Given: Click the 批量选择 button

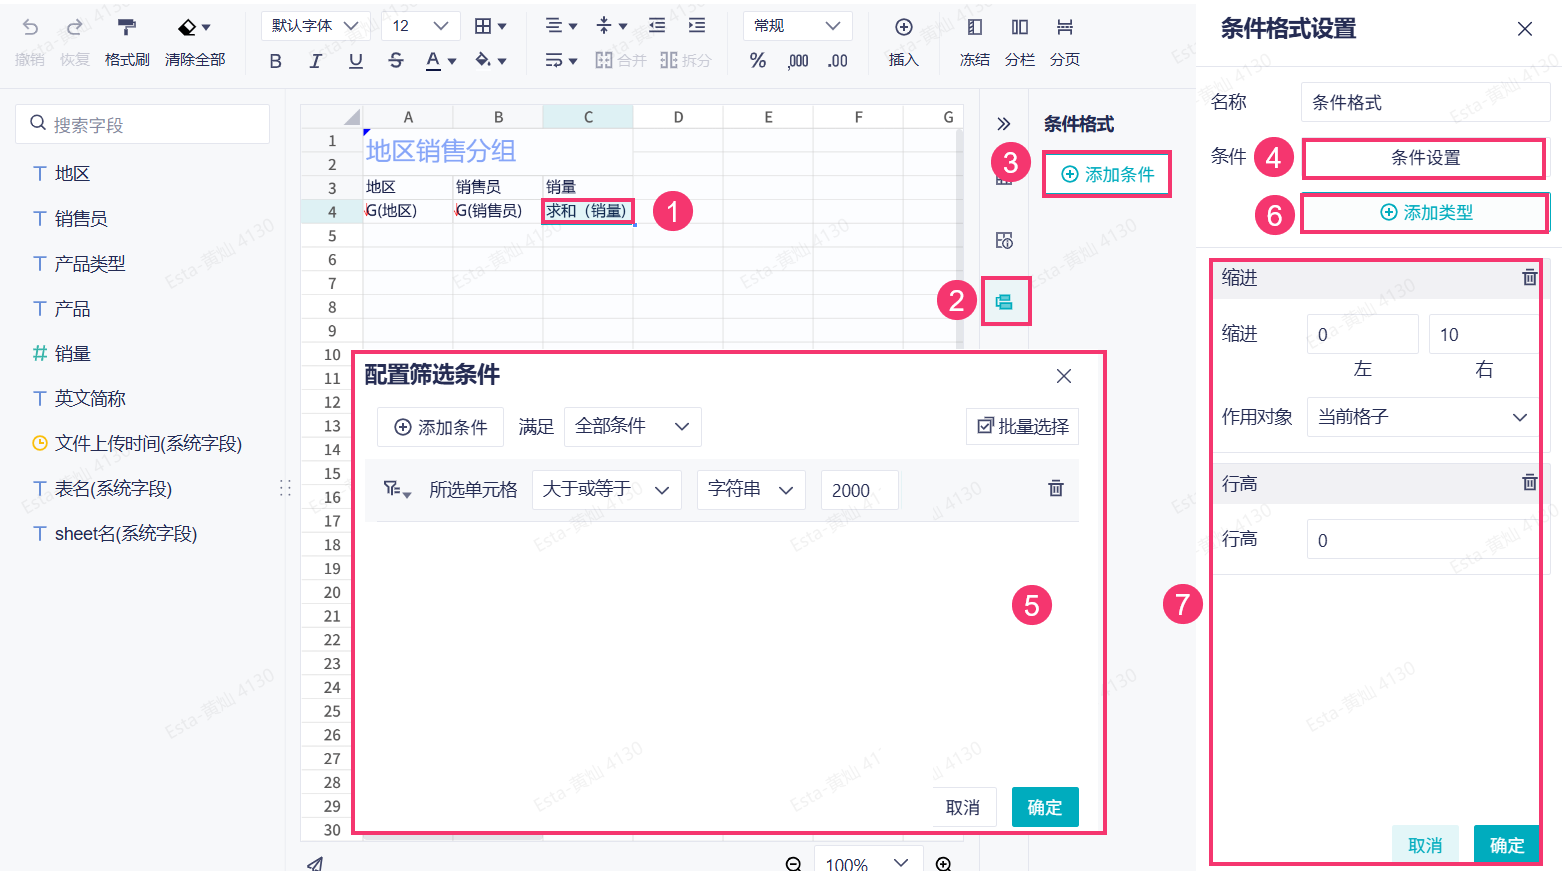Looking at the screenshot, I should click(x=1023, y=427).
